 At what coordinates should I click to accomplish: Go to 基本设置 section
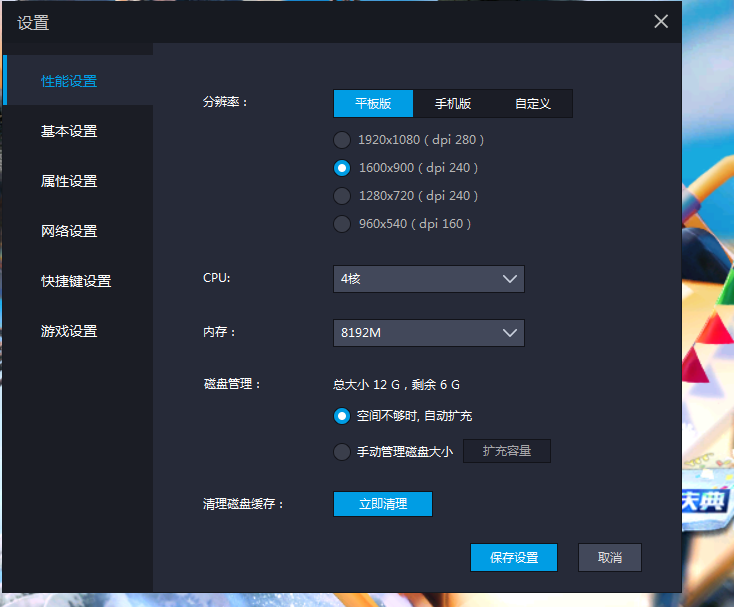(69, 131)
